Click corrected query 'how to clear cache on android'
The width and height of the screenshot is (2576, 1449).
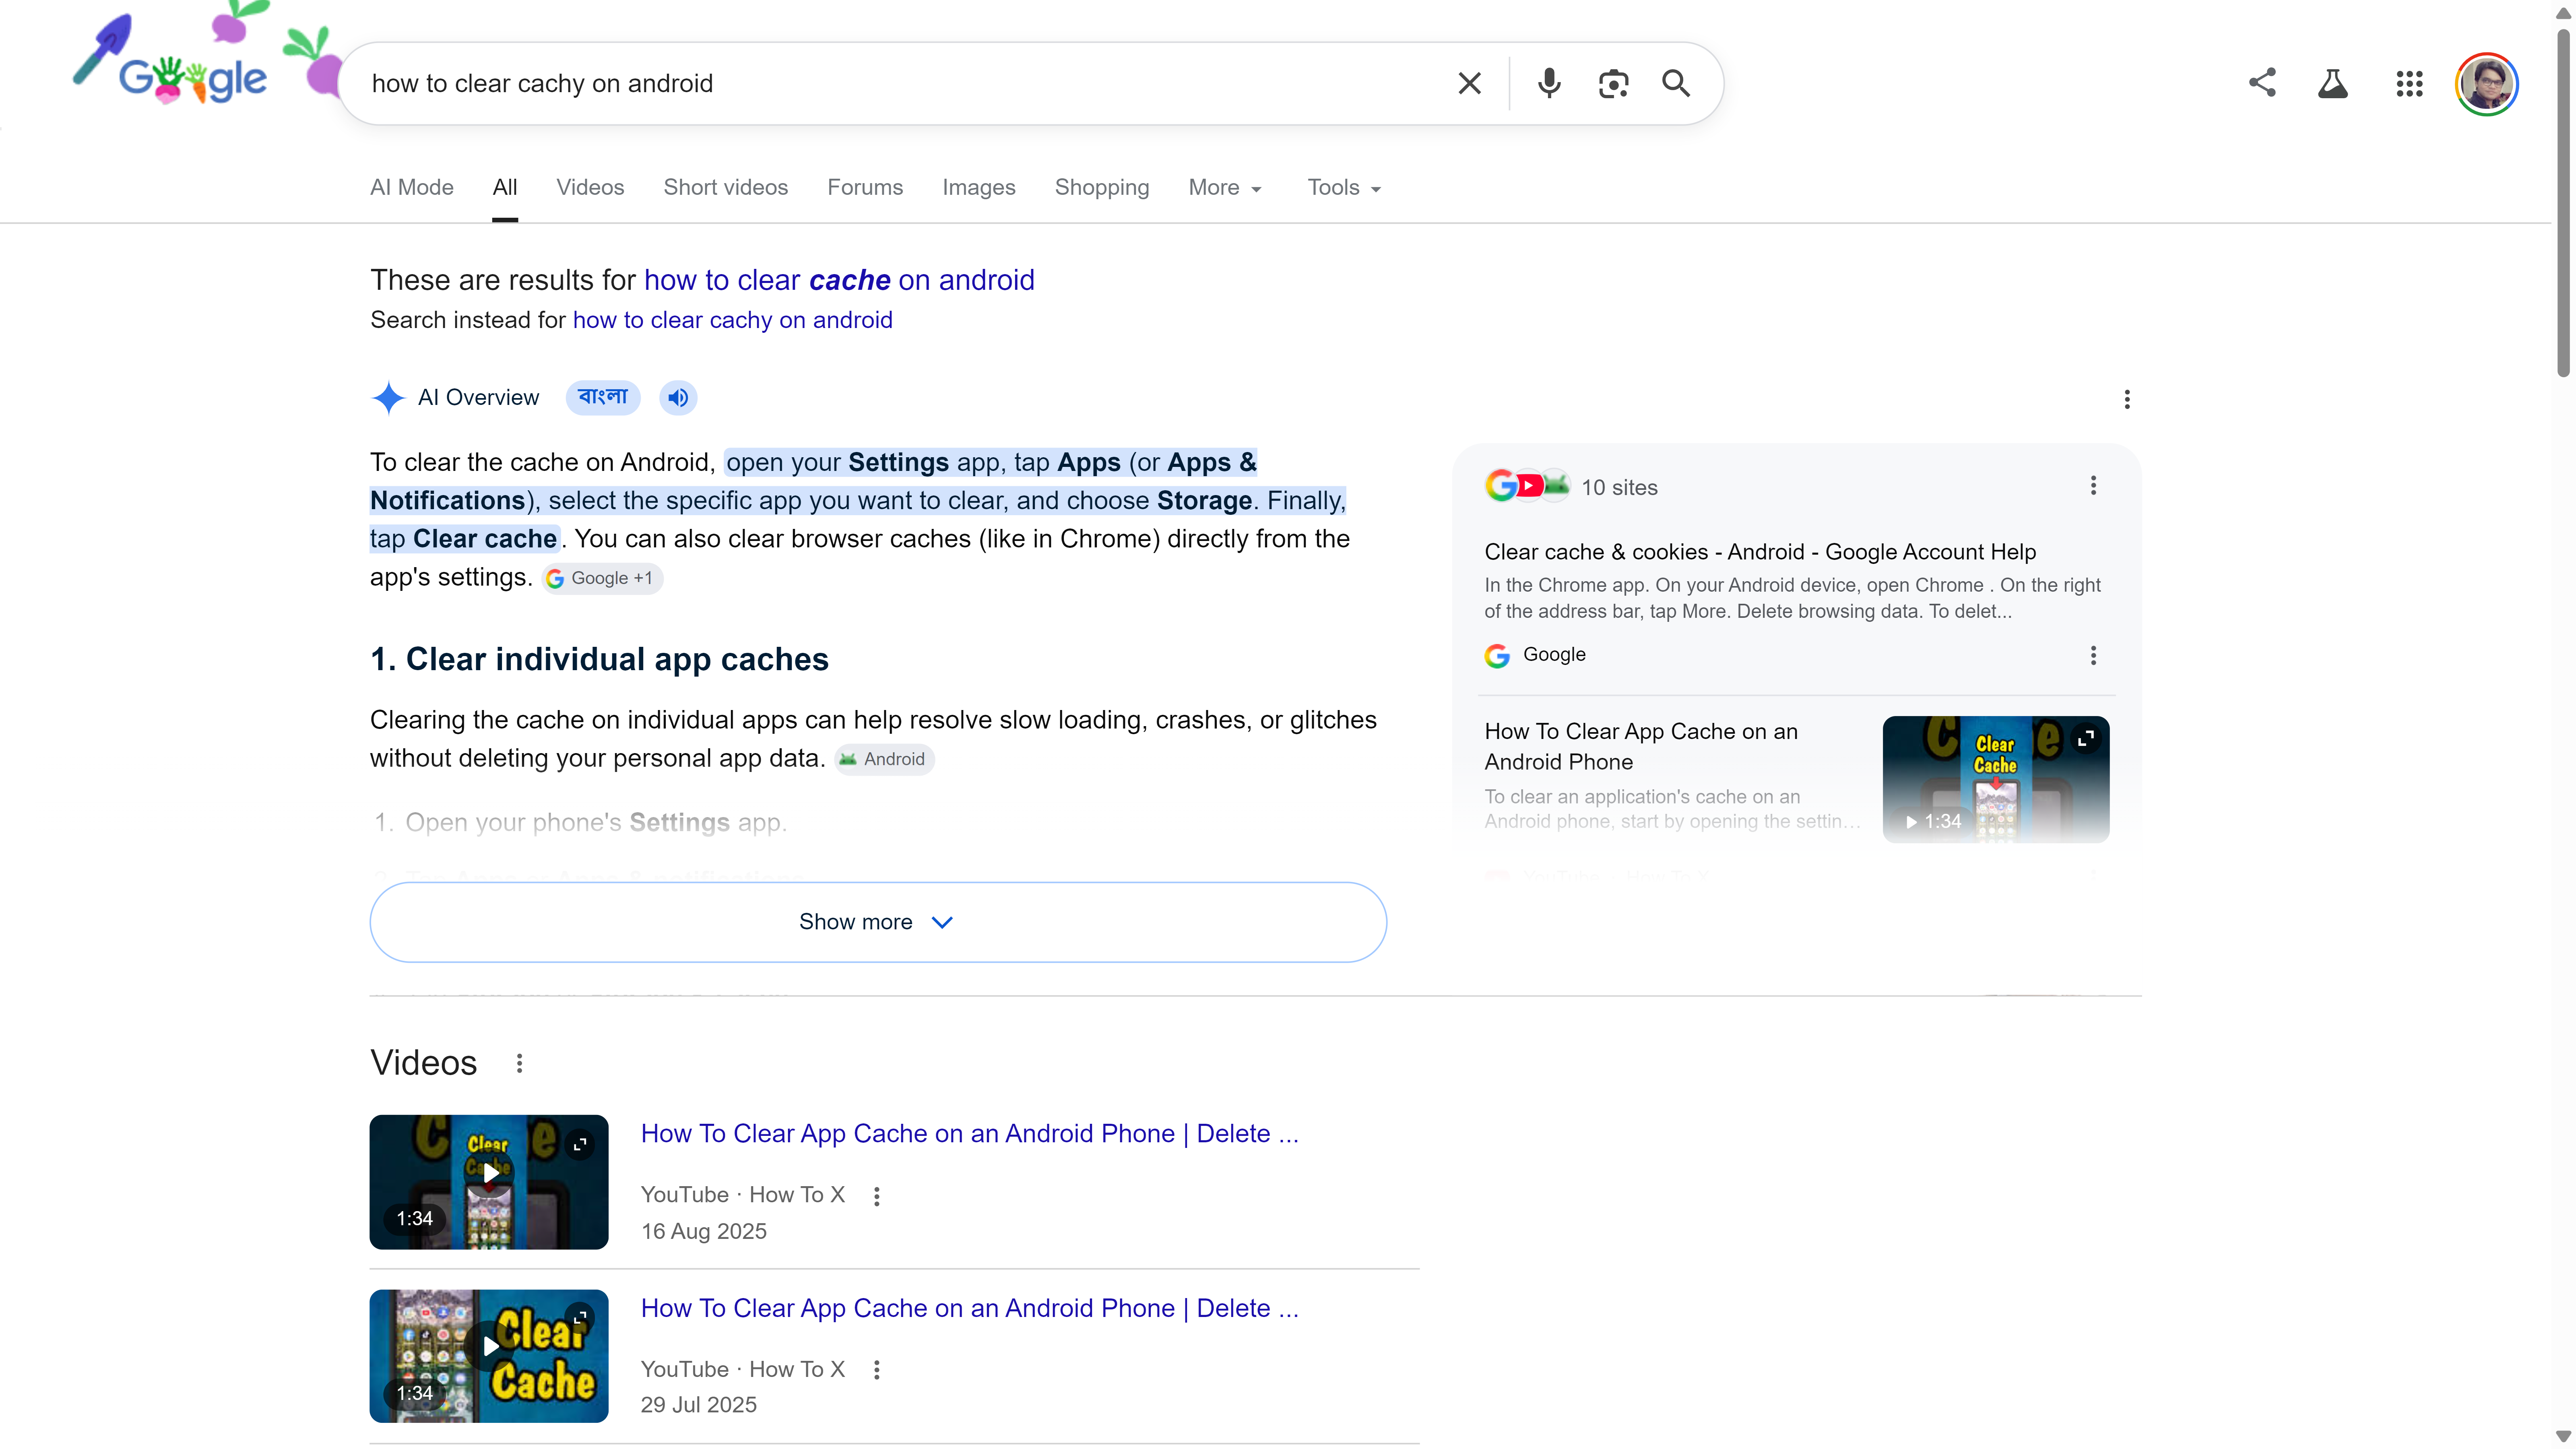[x=839, y=280]
